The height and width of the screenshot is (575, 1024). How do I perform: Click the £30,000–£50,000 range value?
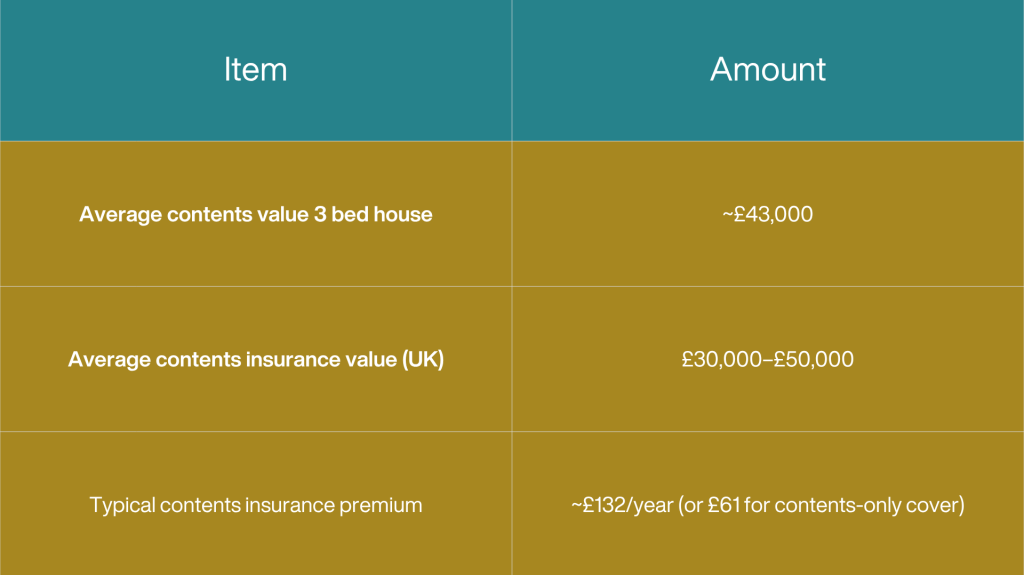767,359
